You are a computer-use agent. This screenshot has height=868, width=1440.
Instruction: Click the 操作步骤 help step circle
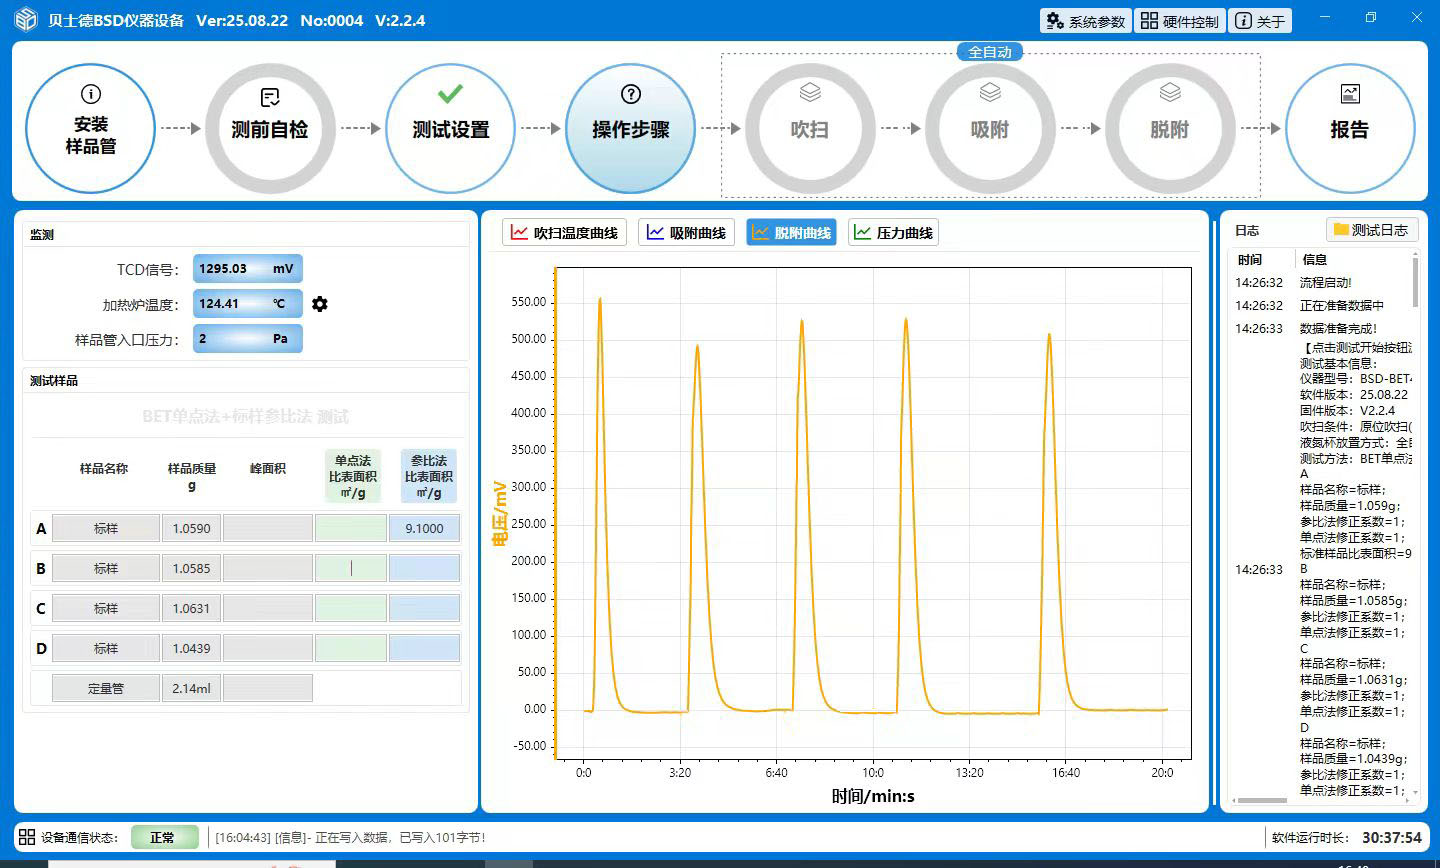pyautogui.click(x=630, y=129)
